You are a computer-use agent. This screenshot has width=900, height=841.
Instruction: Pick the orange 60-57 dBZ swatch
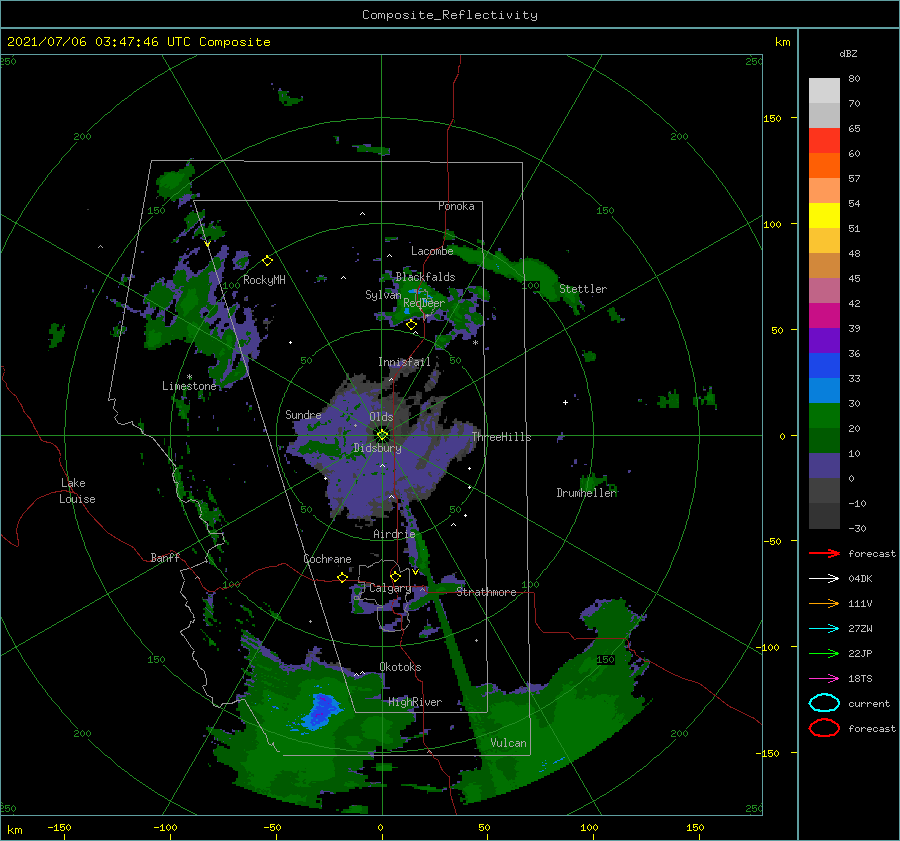[824, 166]
